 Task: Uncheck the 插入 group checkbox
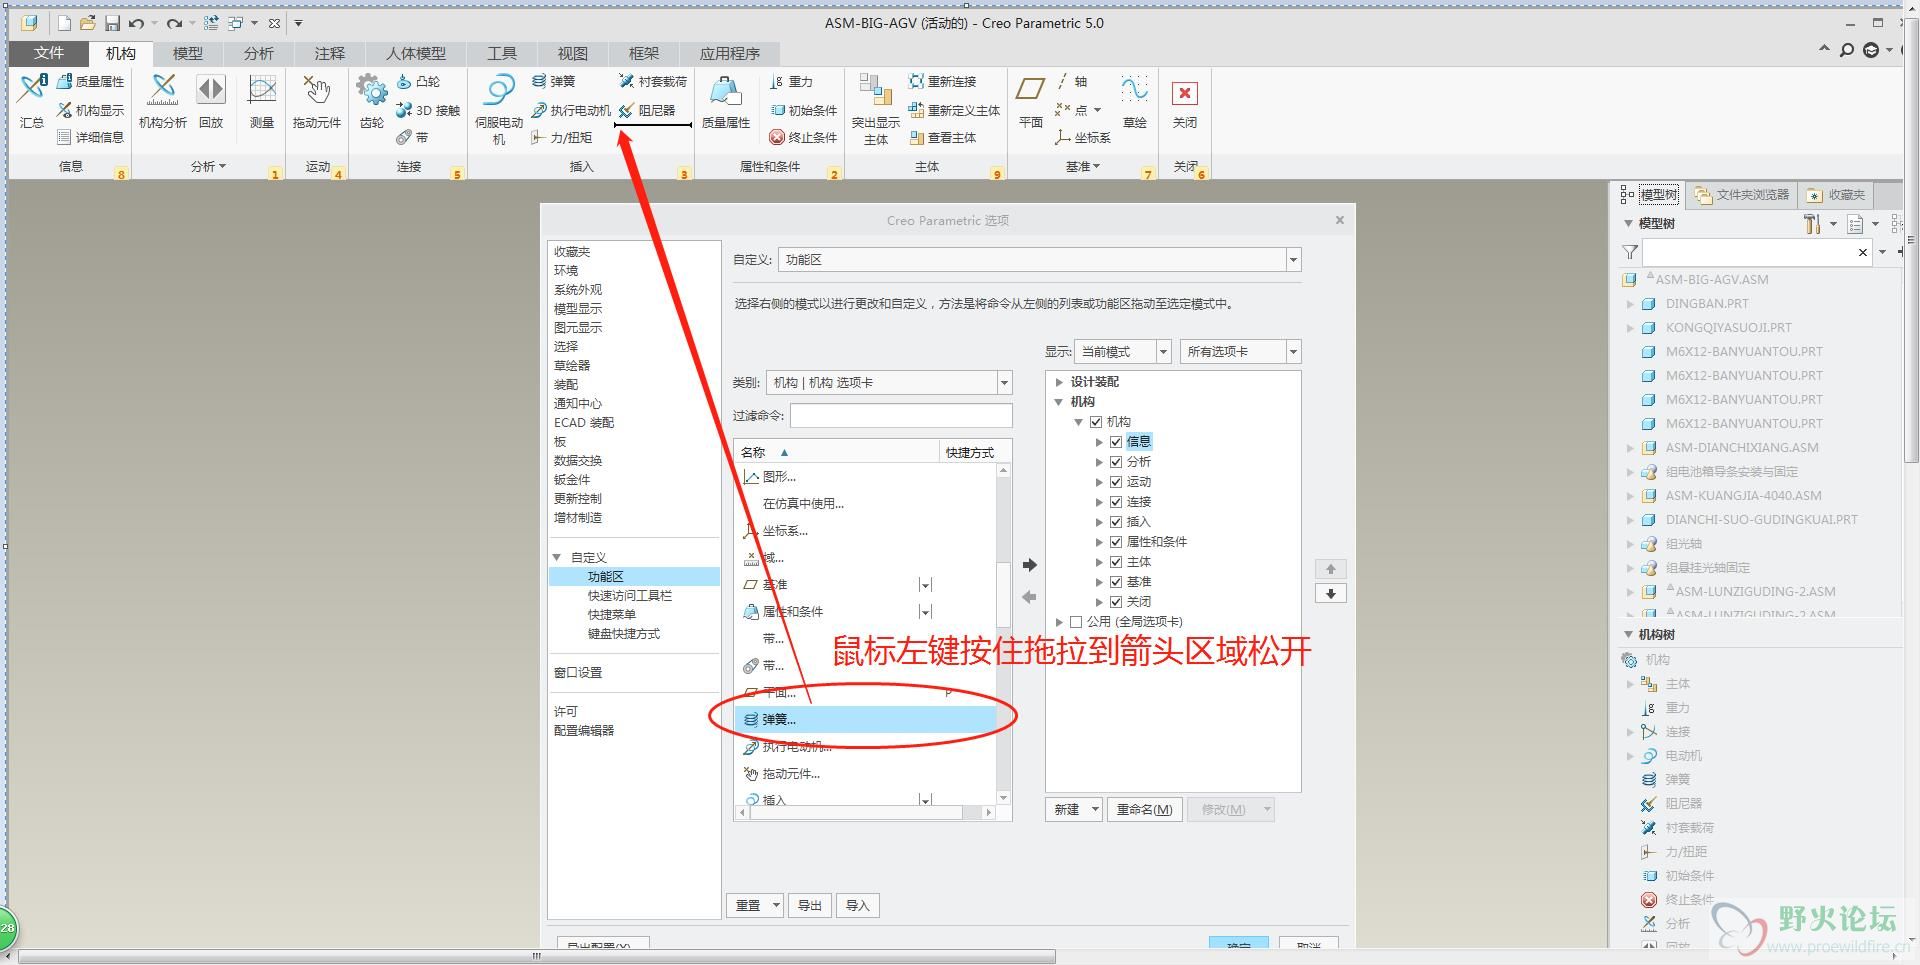click(x=1116, y=522)
